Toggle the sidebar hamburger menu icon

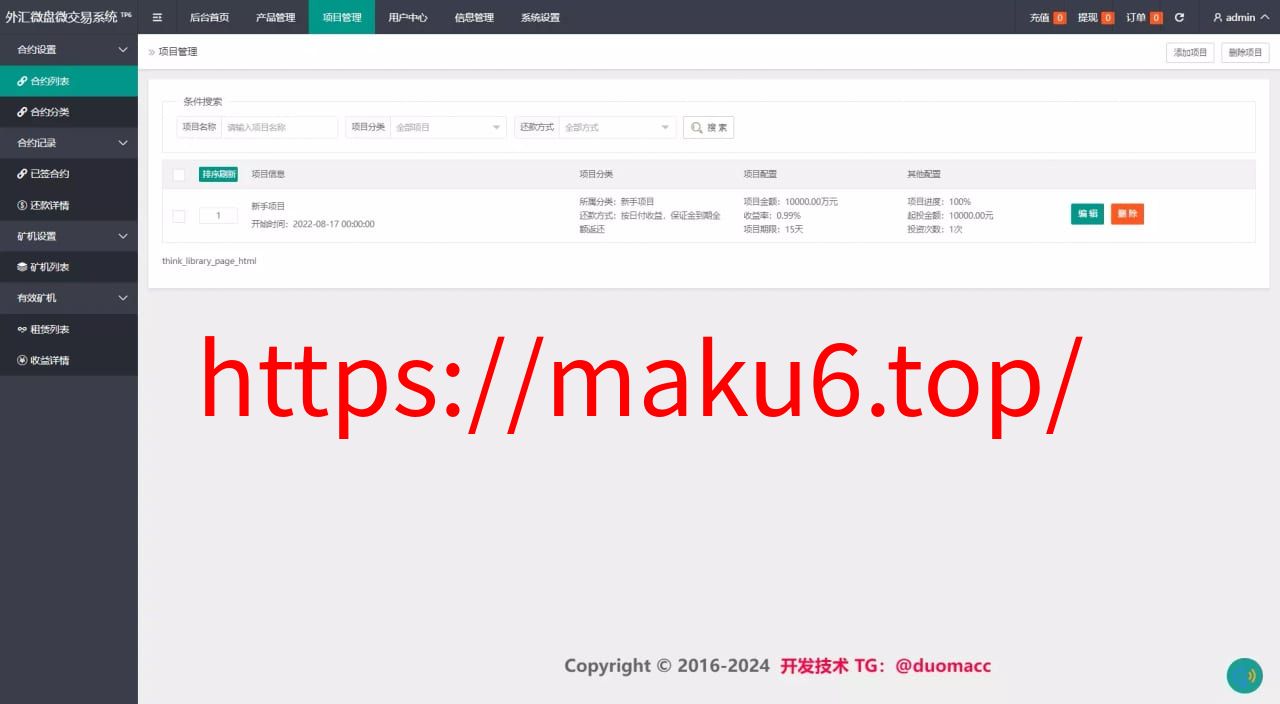[157, 17]
